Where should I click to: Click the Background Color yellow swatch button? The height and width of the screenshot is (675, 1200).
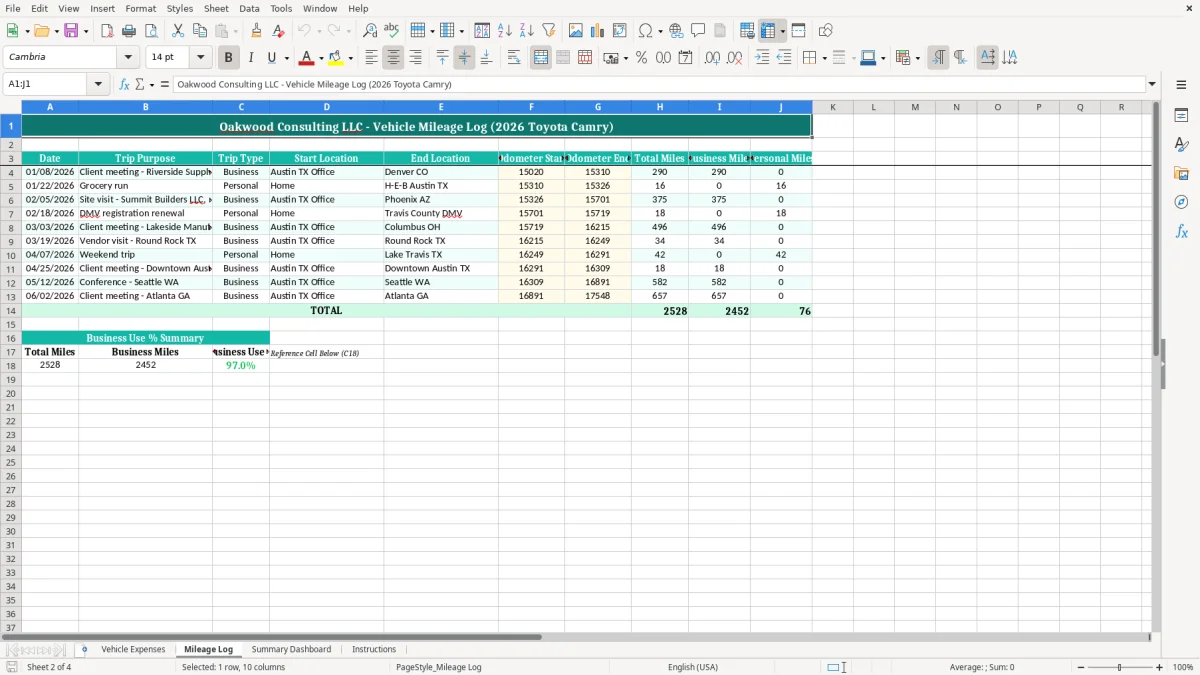[x=336, y=58]
